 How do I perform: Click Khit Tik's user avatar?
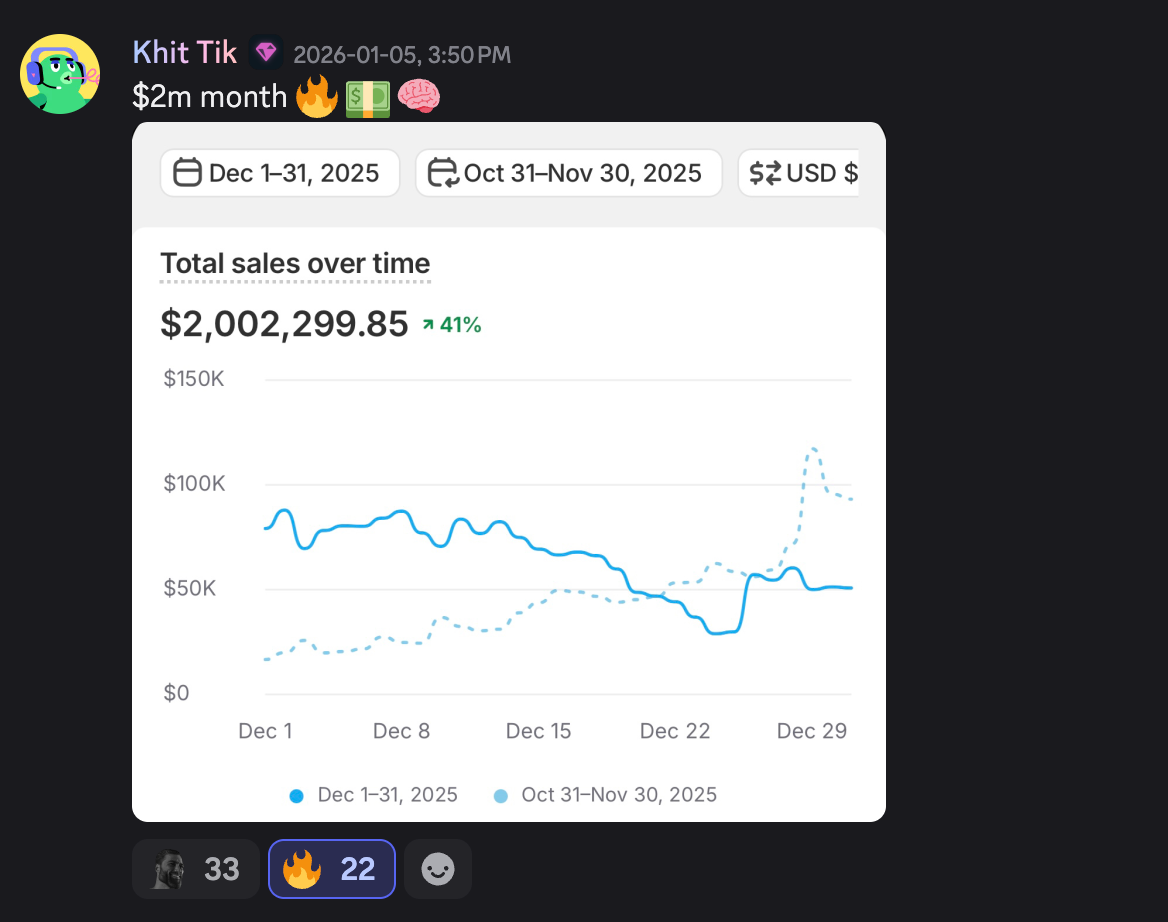tap(60, 74)
